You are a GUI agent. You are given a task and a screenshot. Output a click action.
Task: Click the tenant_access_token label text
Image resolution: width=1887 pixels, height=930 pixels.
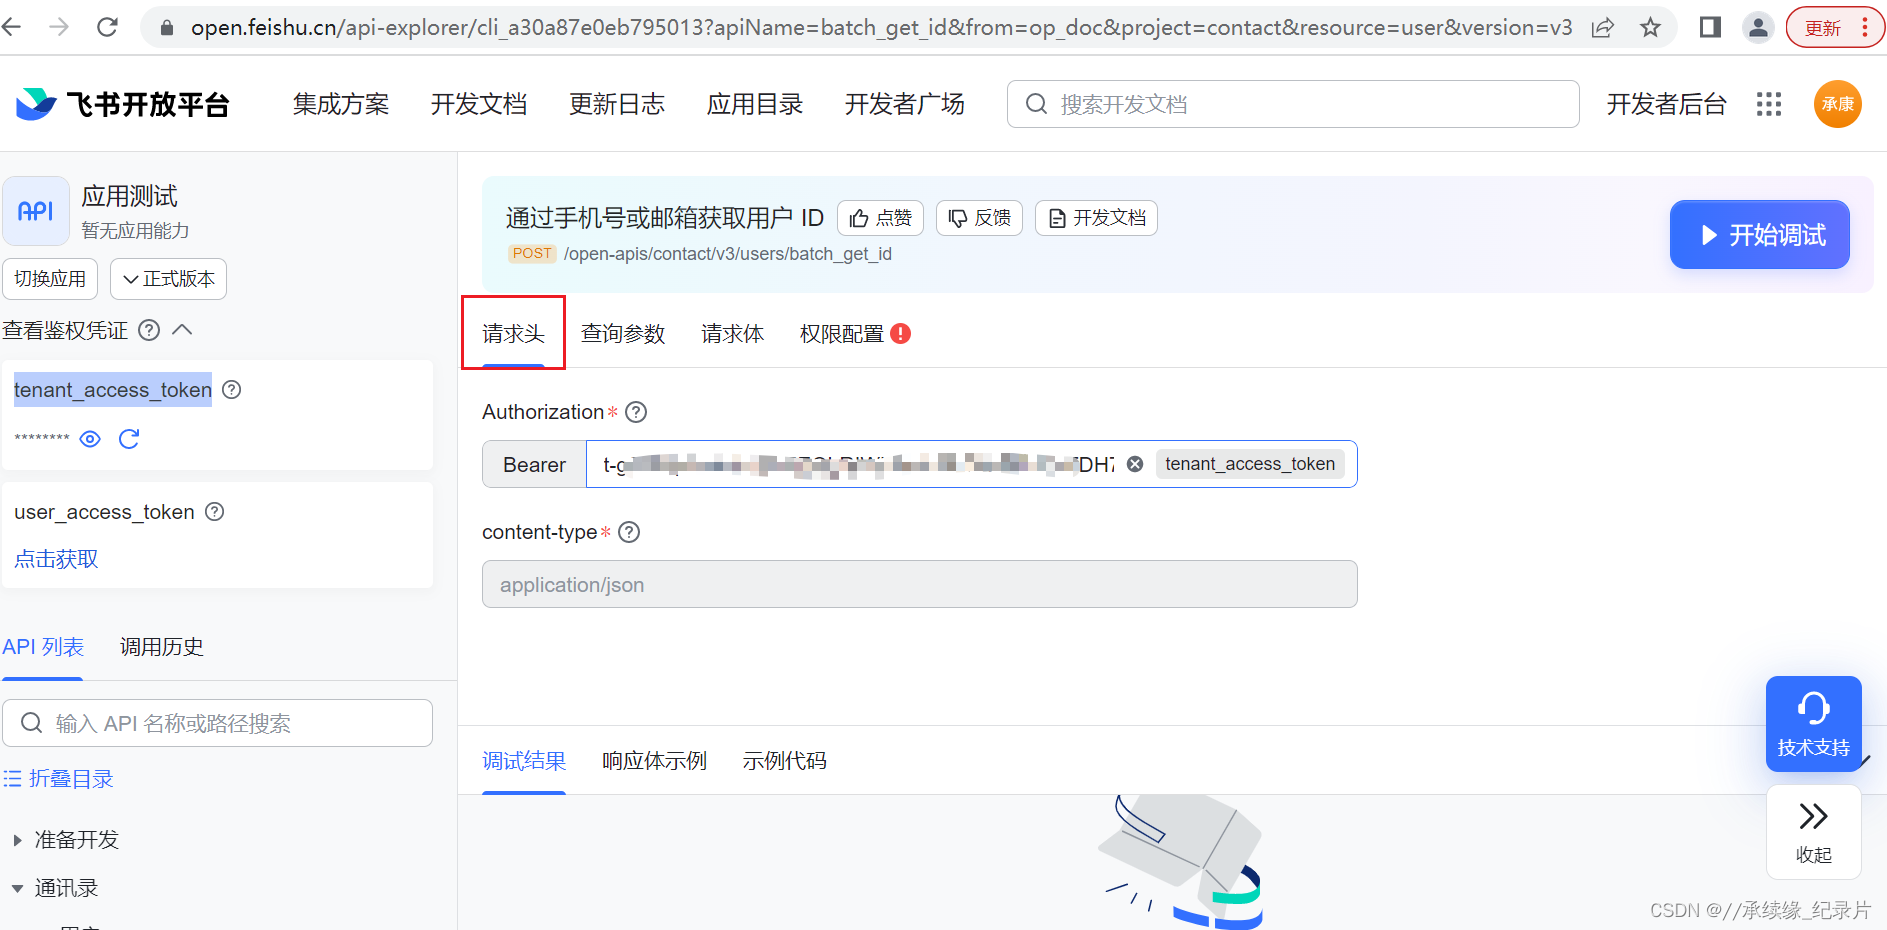coord(113,390)
